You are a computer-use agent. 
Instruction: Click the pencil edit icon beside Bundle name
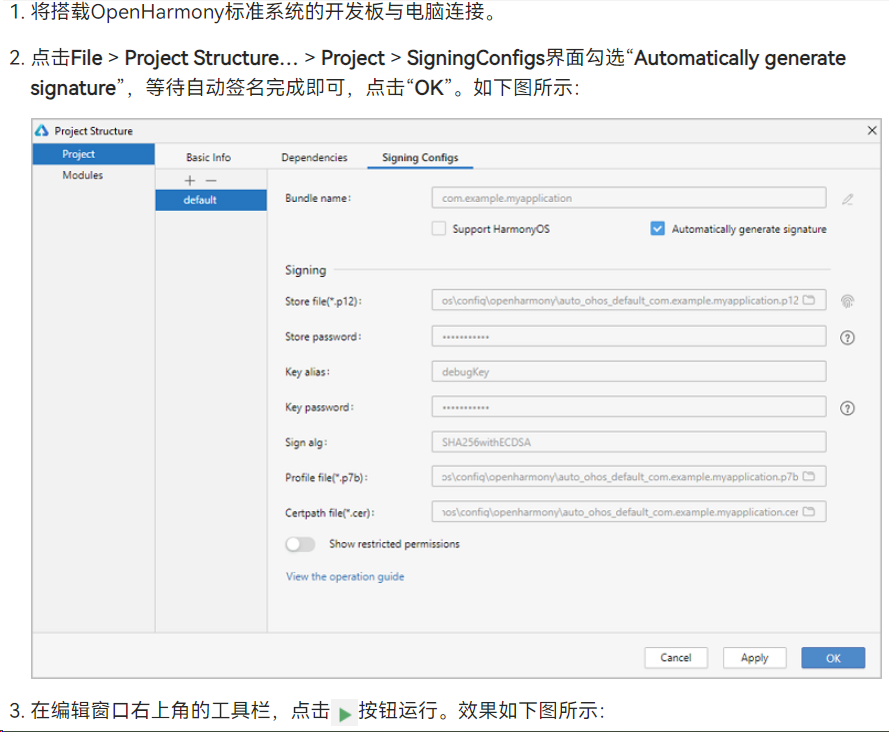[x=847, y=199]
